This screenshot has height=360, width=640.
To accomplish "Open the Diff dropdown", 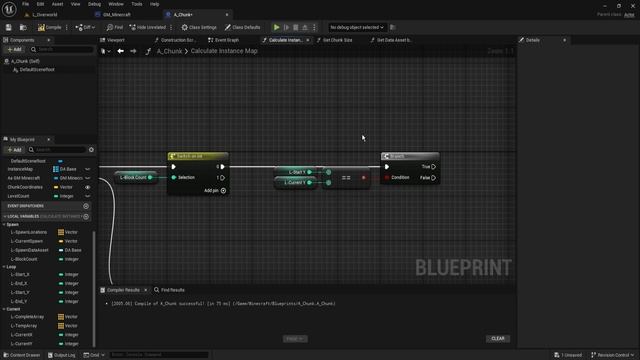I will (x=85, y=27).
